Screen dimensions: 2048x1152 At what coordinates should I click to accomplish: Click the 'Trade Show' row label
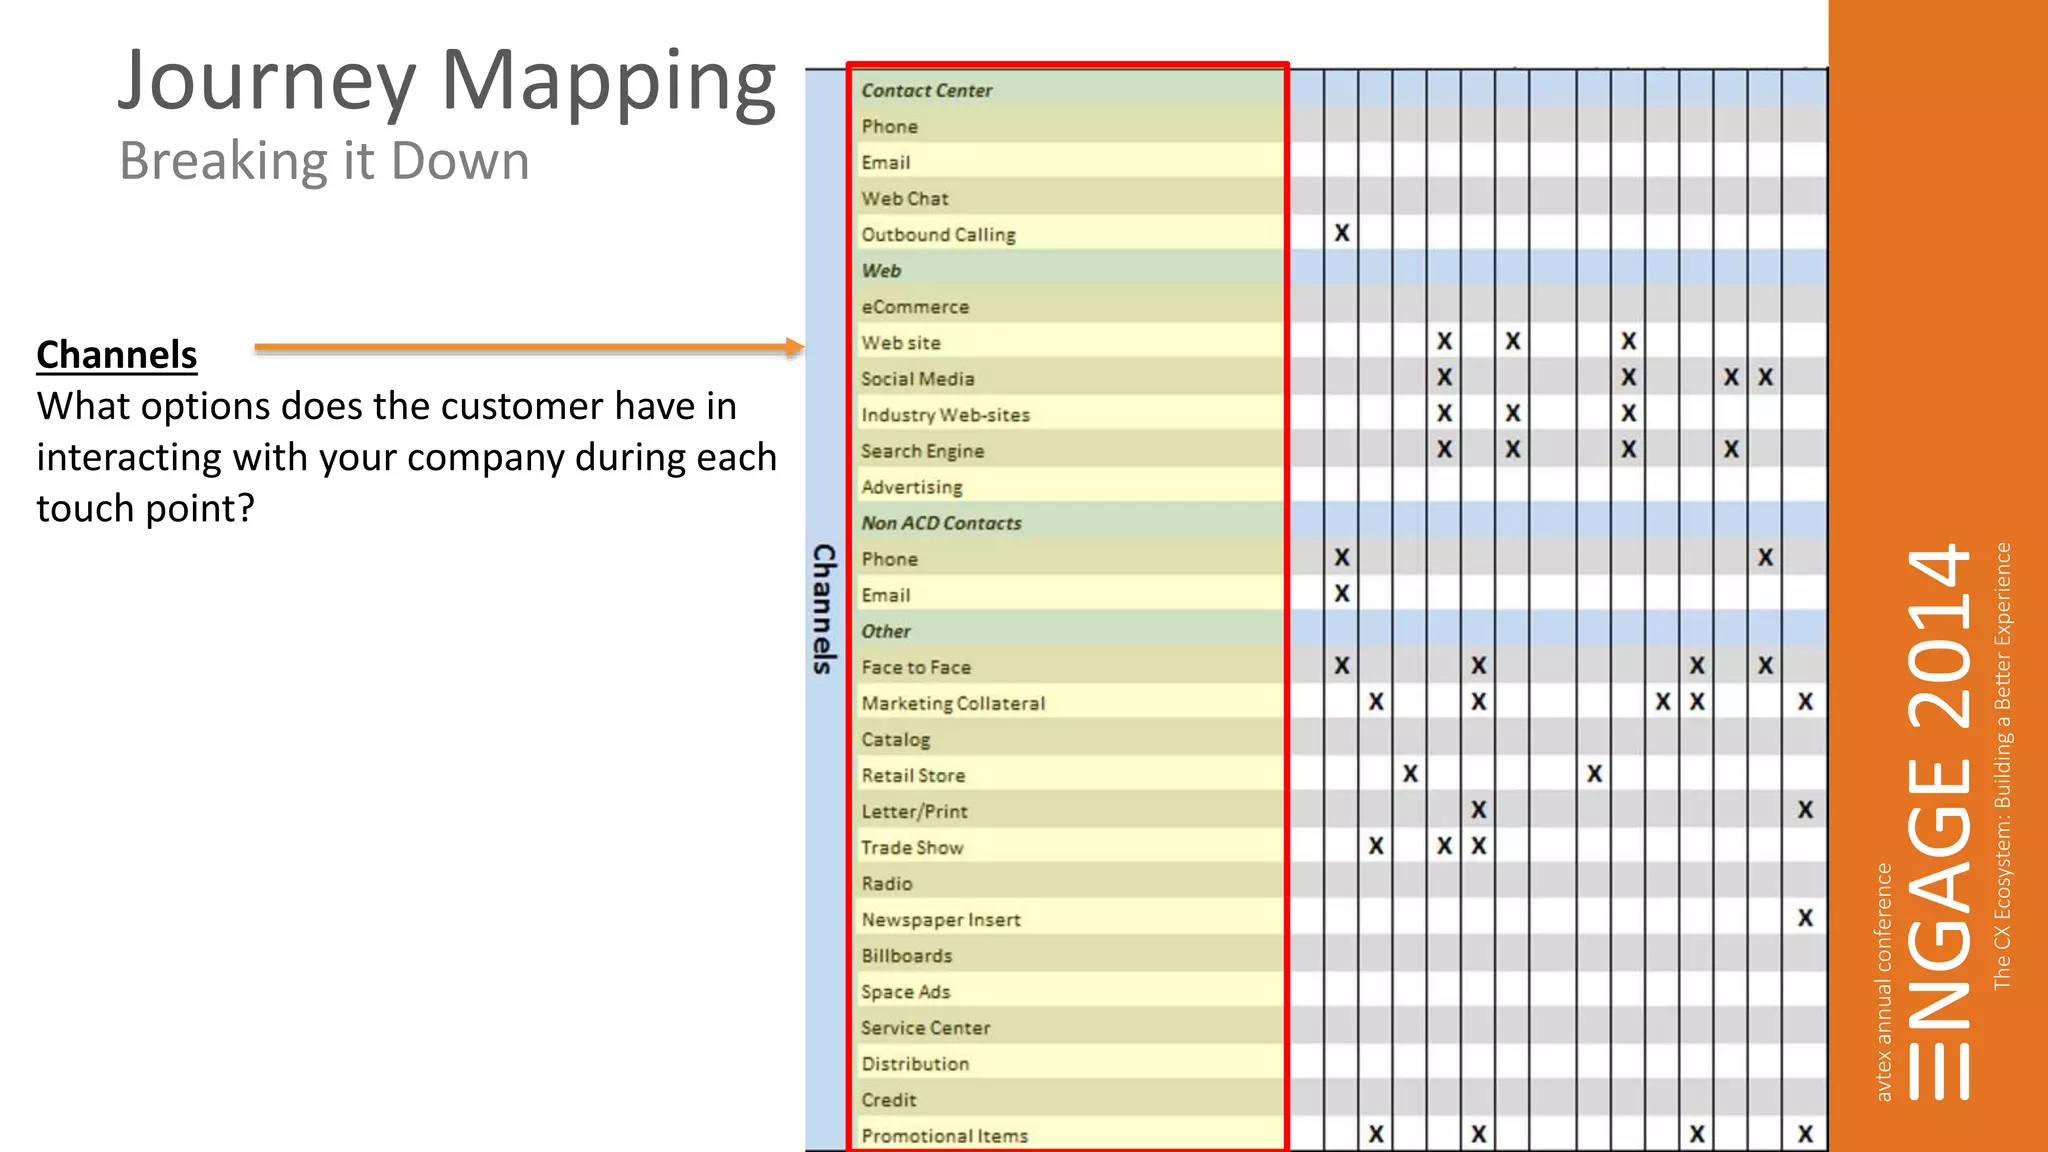(912, 847)
